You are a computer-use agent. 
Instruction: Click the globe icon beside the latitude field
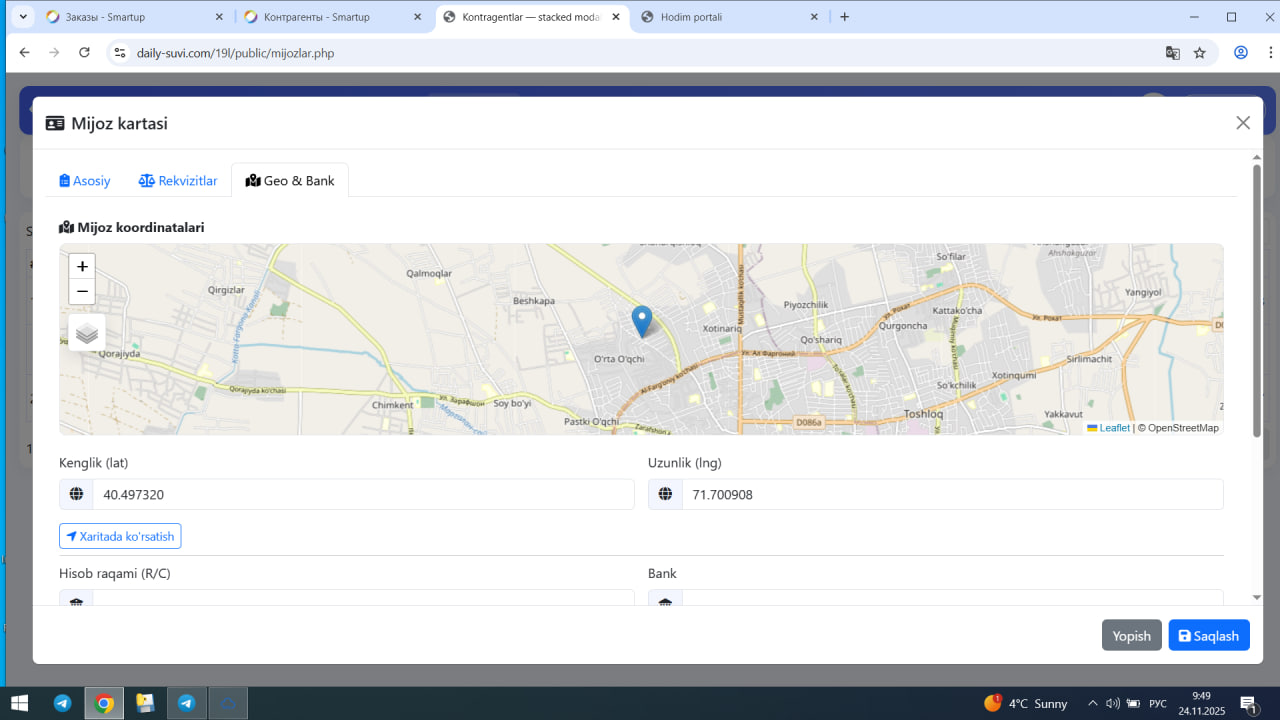coord(76,494)
